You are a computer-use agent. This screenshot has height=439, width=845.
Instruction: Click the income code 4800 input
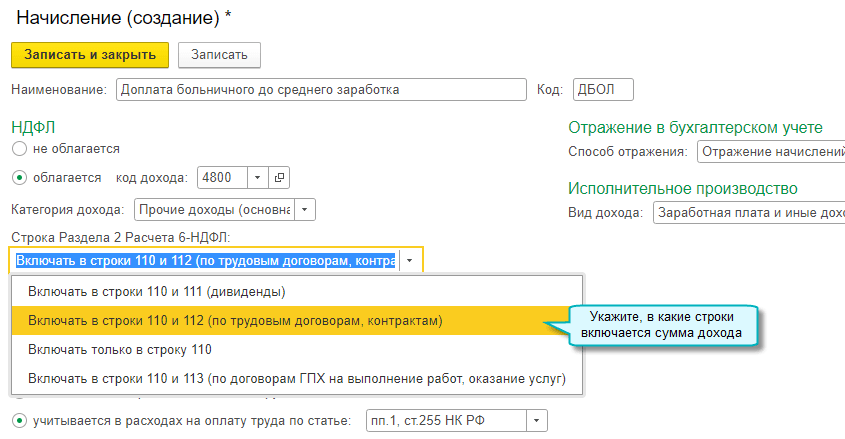pos(222,177)
